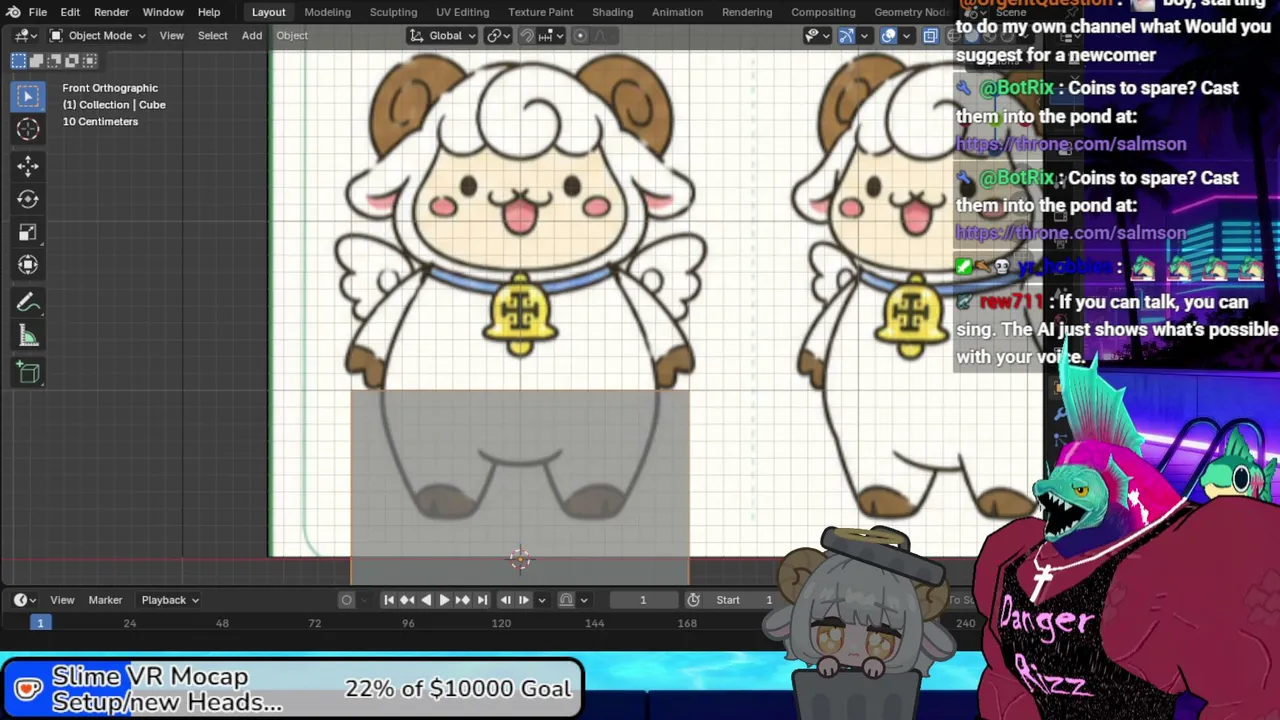
Task: Toggle timeline sync to audio
Action: click(x=566, y=600)
